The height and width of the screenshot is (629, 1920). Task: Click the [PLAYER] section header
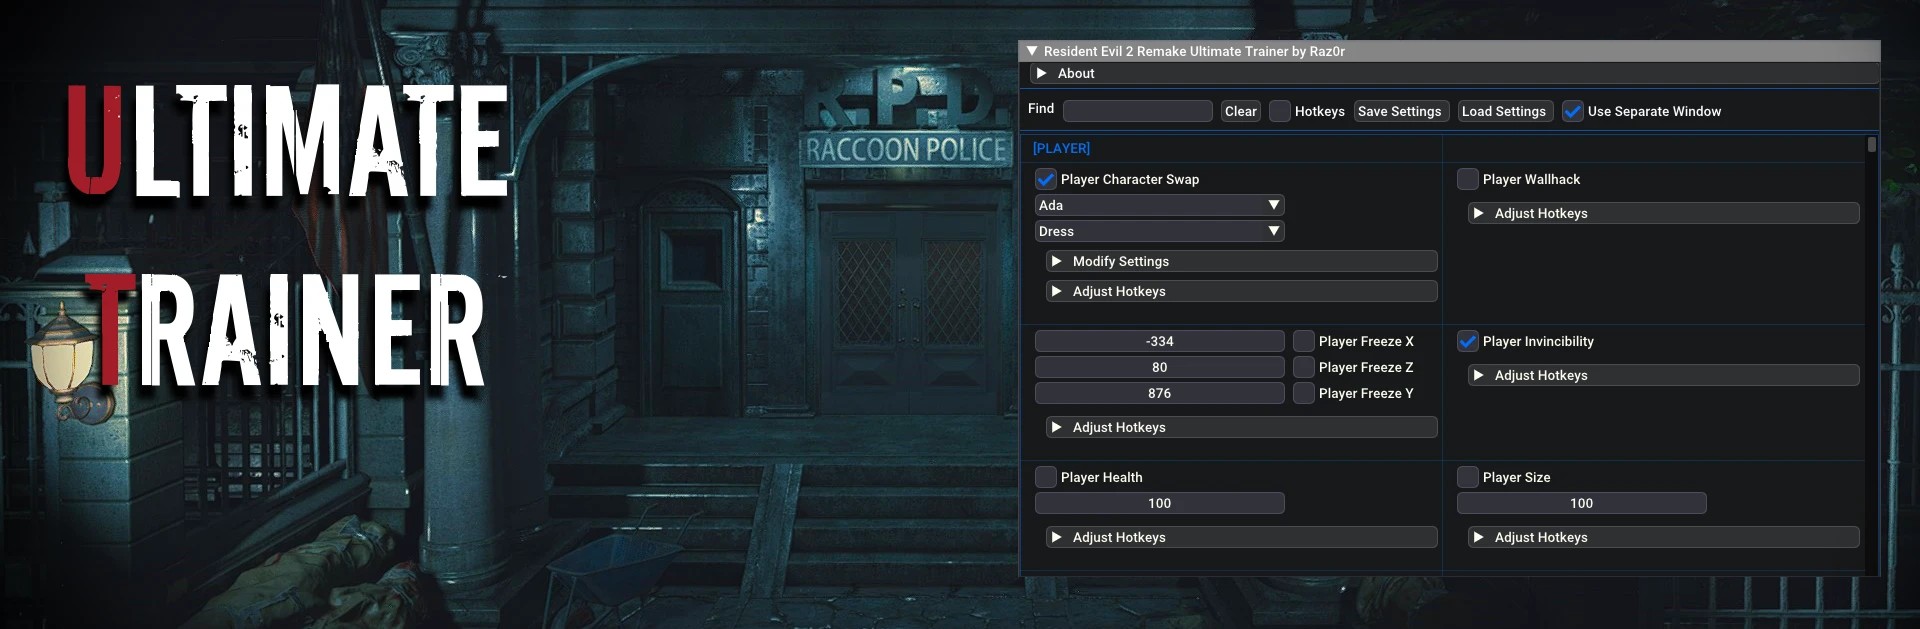pyautogui.click(x=1061, y=148)
